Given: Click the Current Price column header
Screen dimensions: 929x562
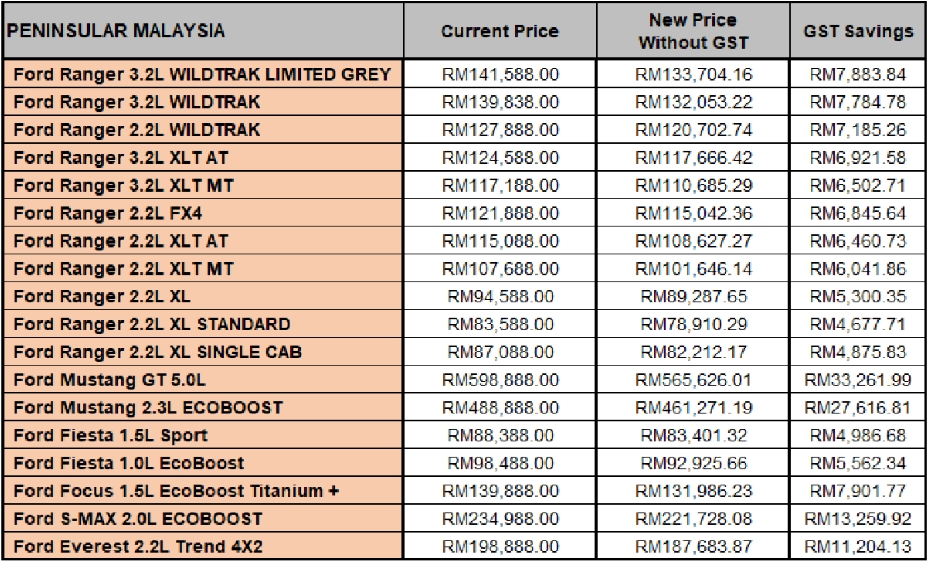Looking at the screenshot, I should 500,30.
